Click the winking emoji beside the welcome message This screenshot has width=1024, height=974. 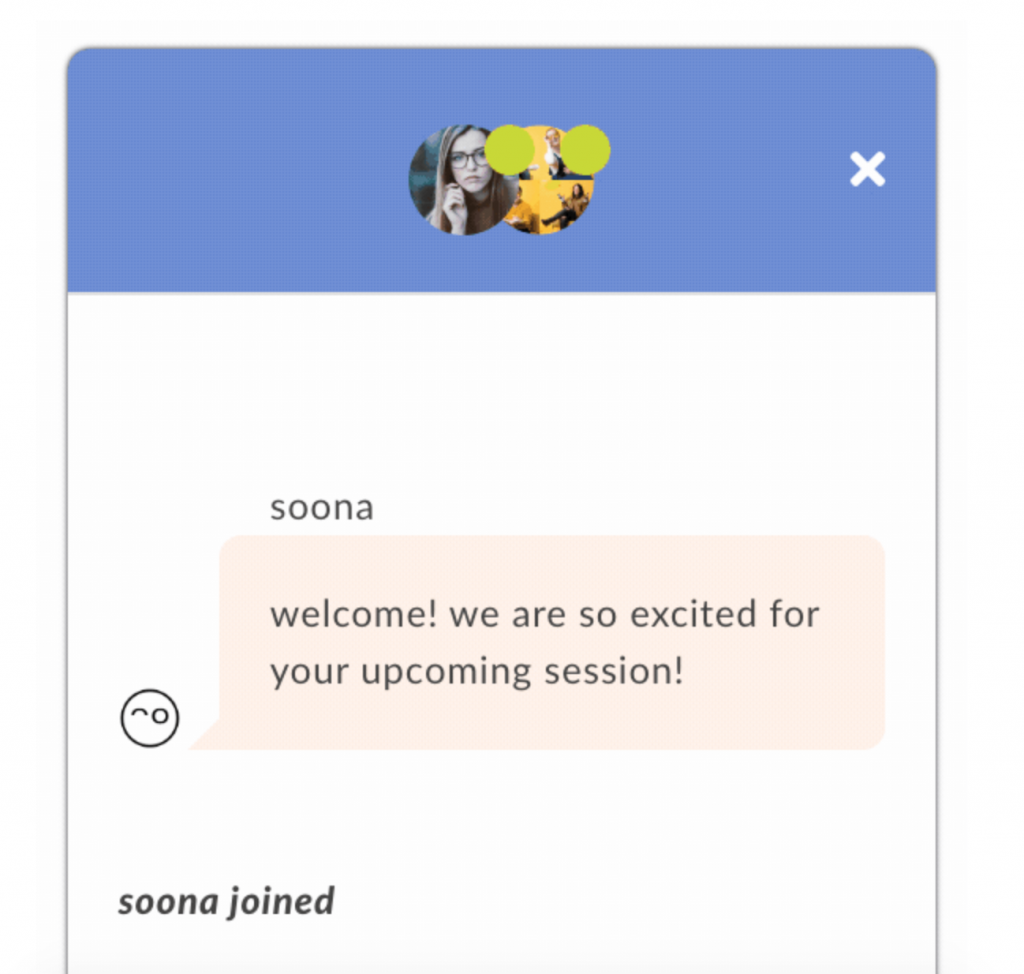click(149, 717)
